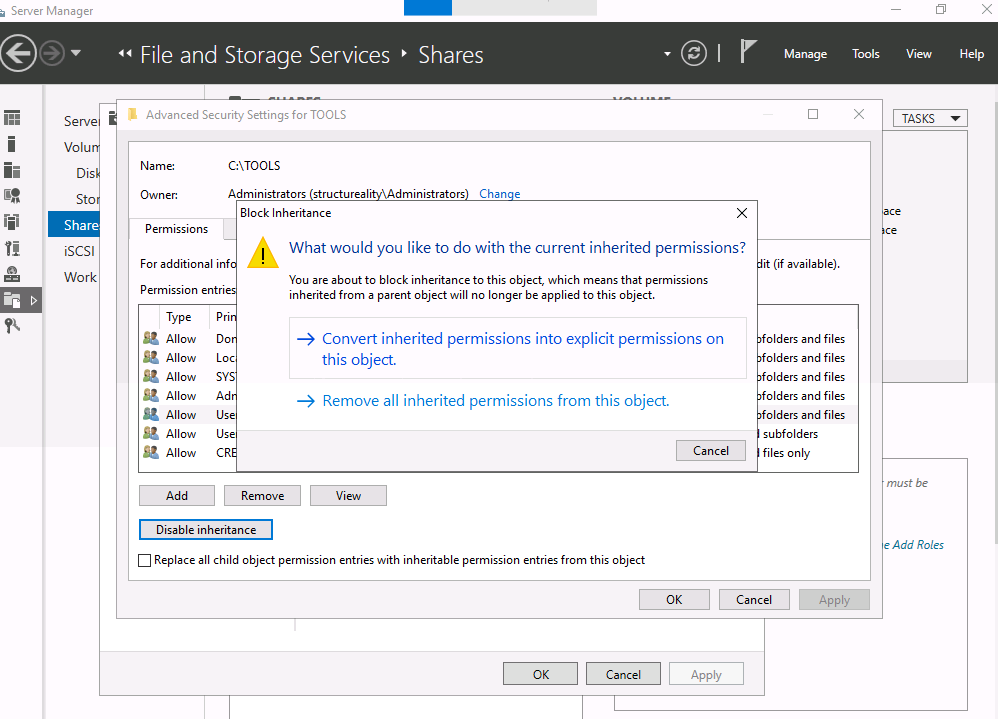
Task: Open the Help menu
Action: pyautogui.click(x=971, y=54)
